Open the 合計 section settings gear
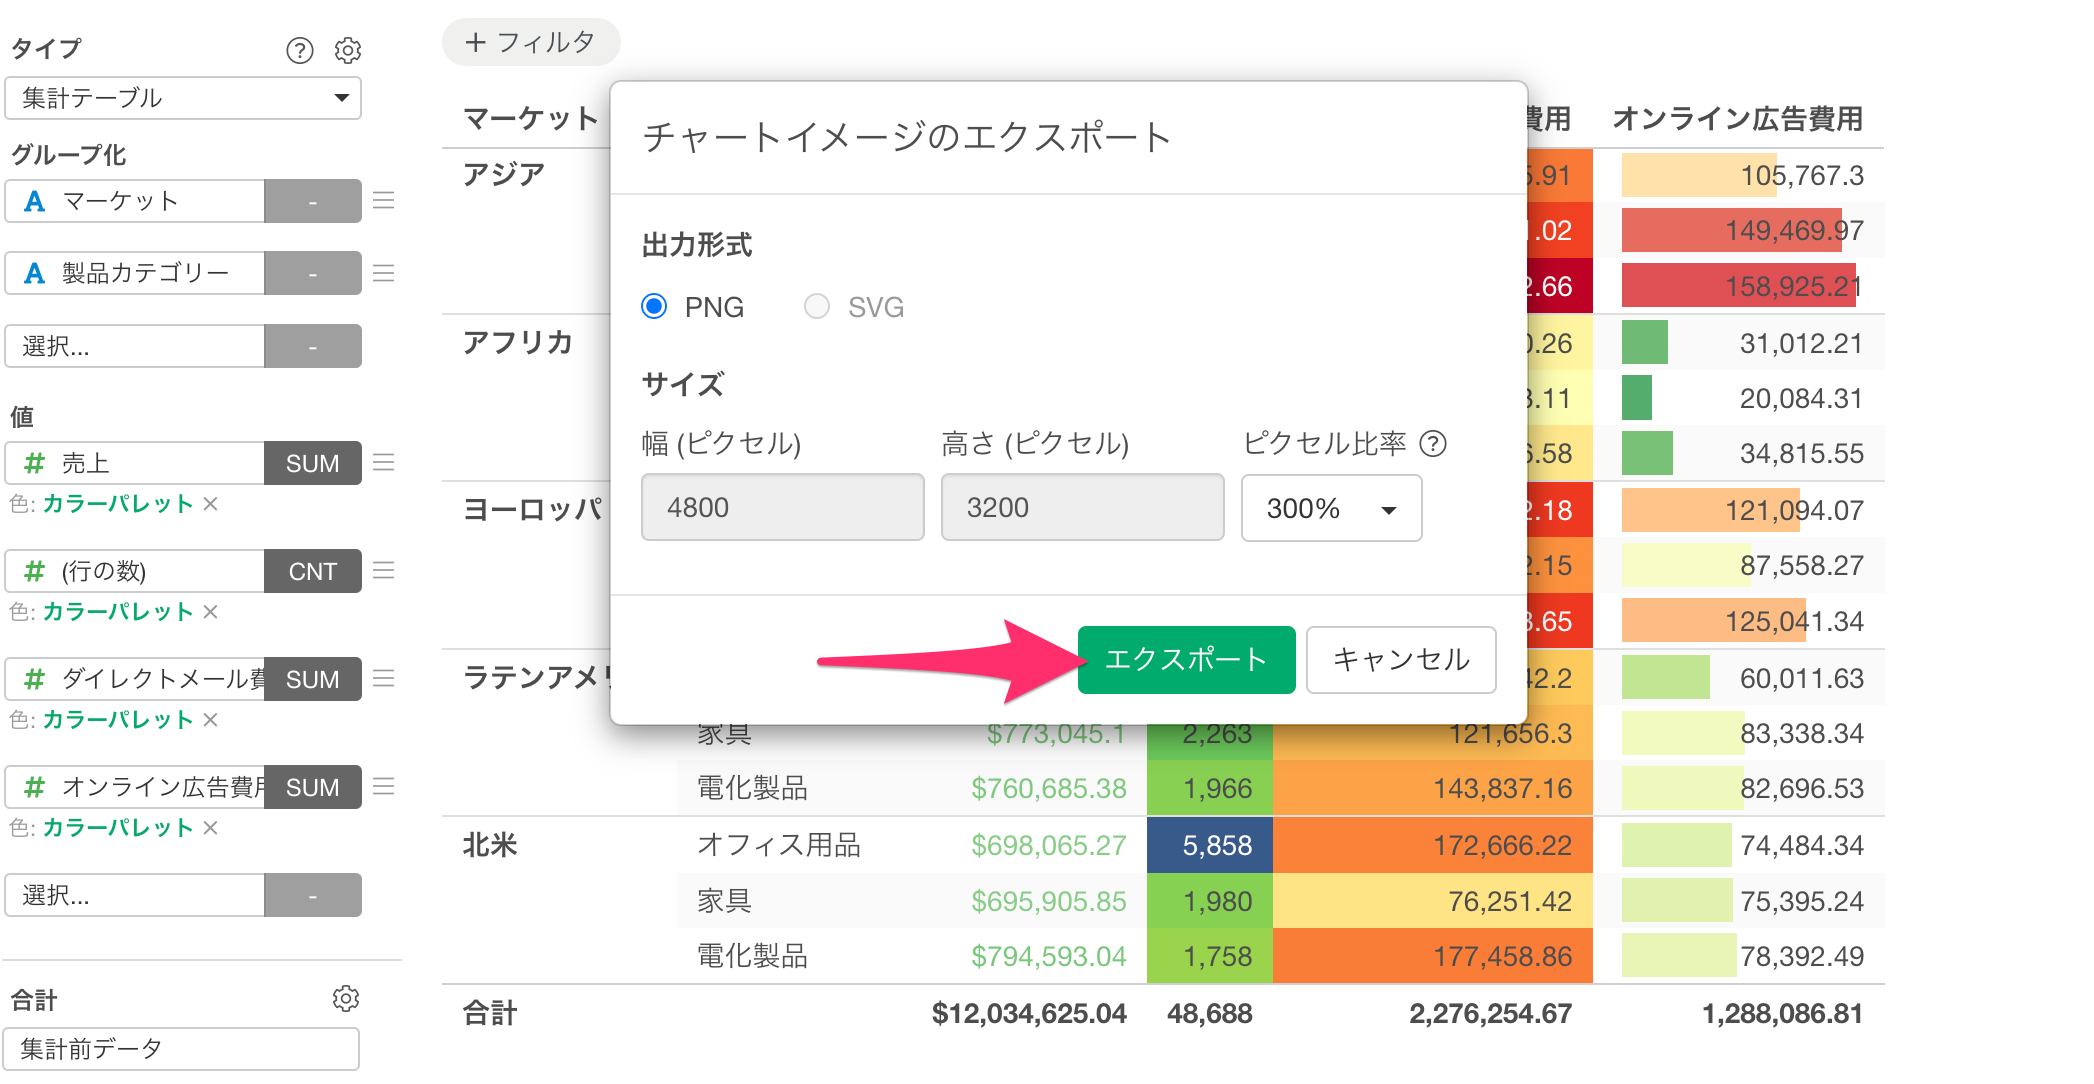The image size is (2094, 1084). [346, 998]
